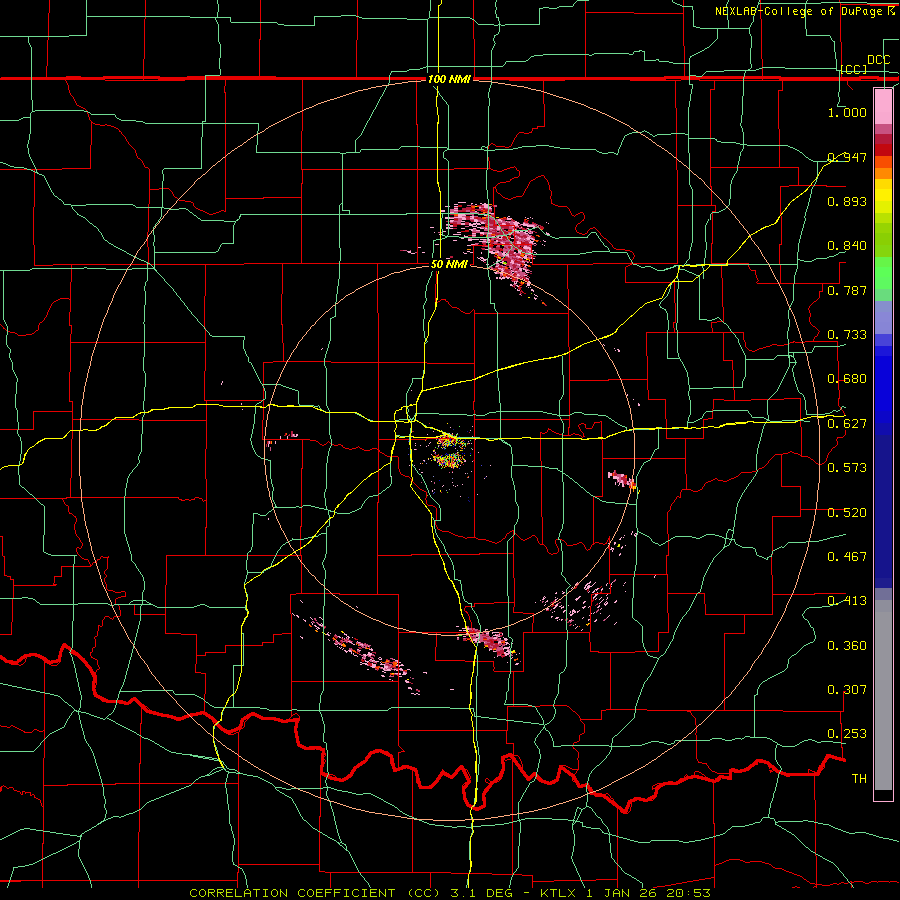Click the Correlation Coefficient KTLX caption

pyautogui.click(x=450, y=893)
